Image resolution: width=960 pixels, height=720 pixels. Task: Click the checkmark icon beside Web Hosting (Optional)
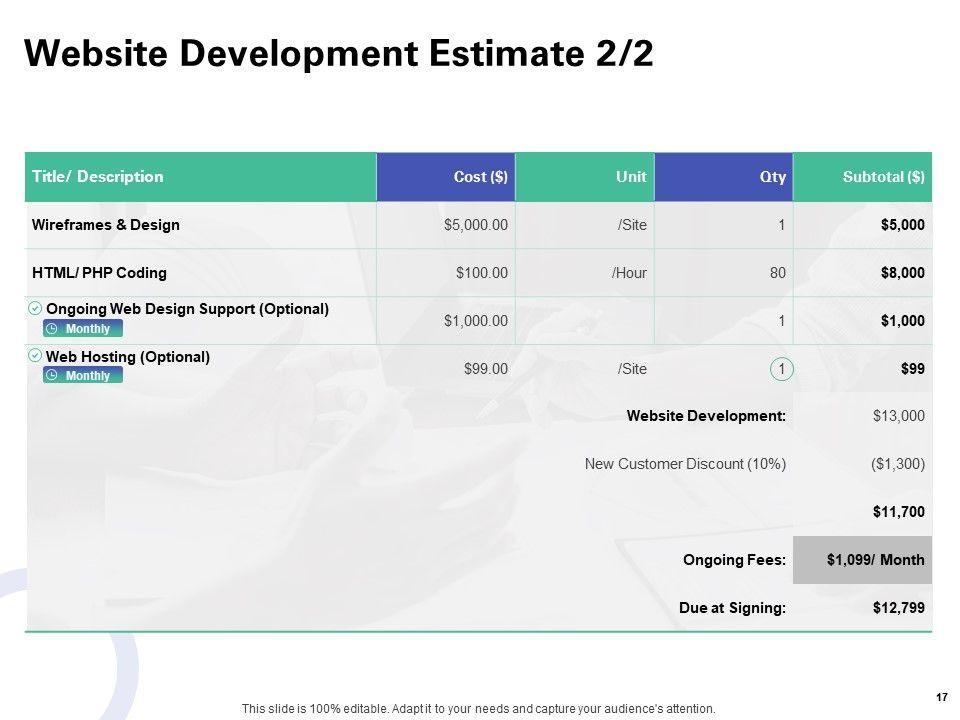(36, 356)
